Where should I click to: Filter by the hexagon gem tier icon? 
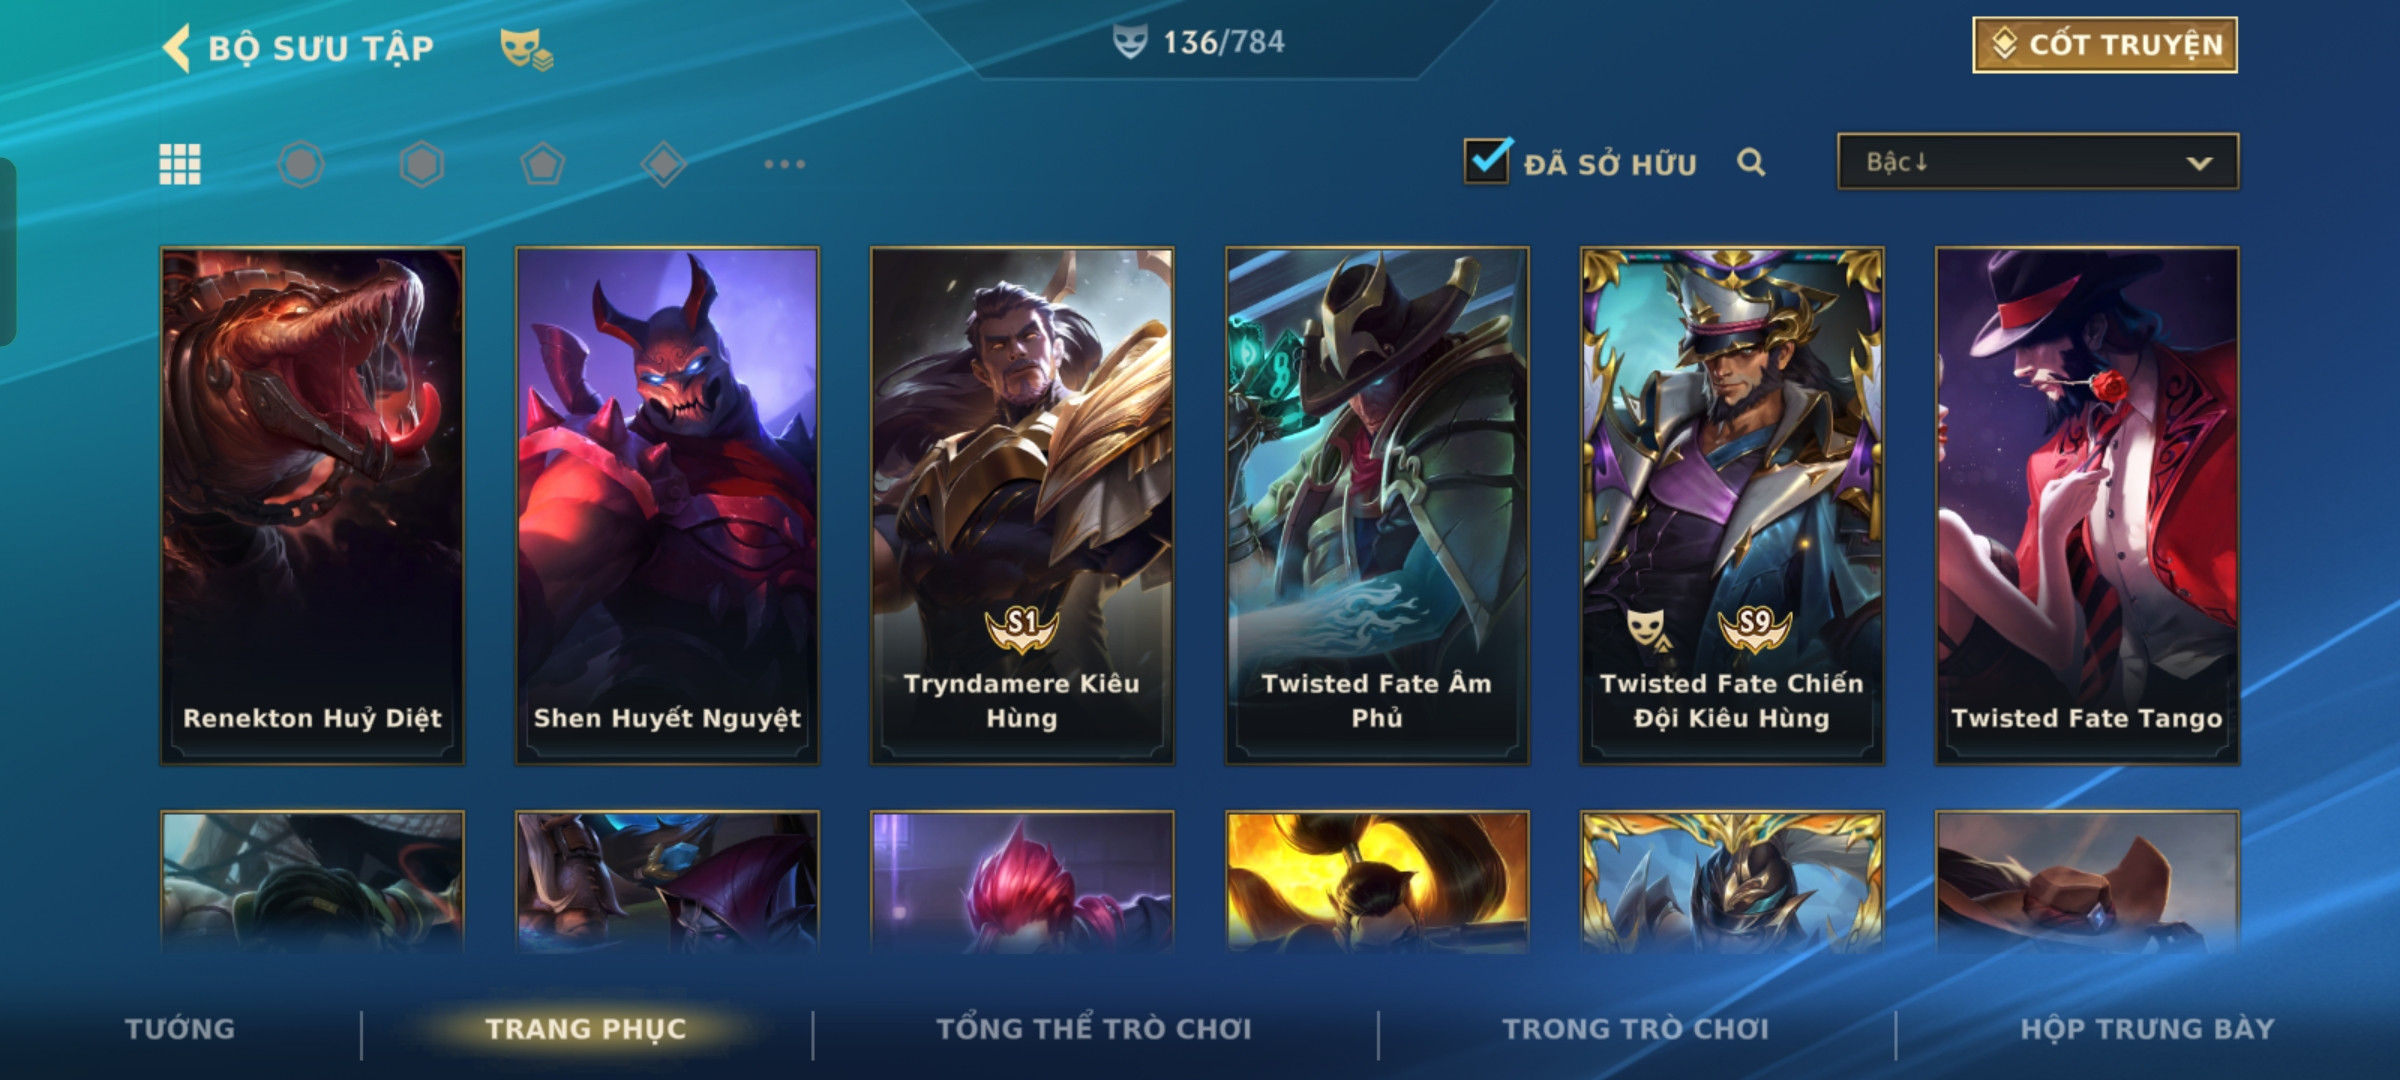(422, 164)
